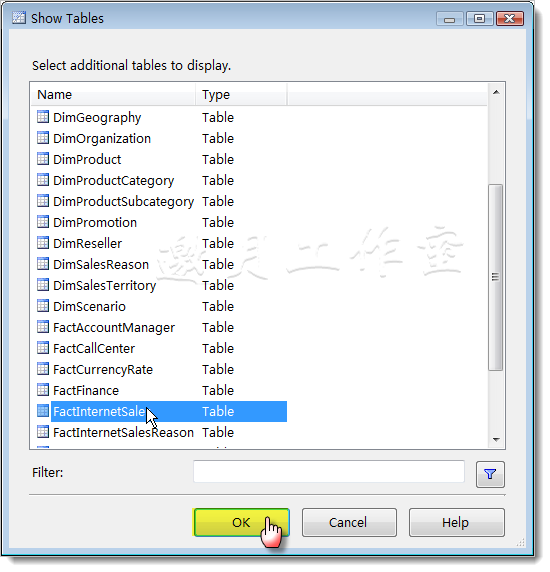Apply filter using the funnel icon button
The image size is (550, 572).
(x=490, y=474)
